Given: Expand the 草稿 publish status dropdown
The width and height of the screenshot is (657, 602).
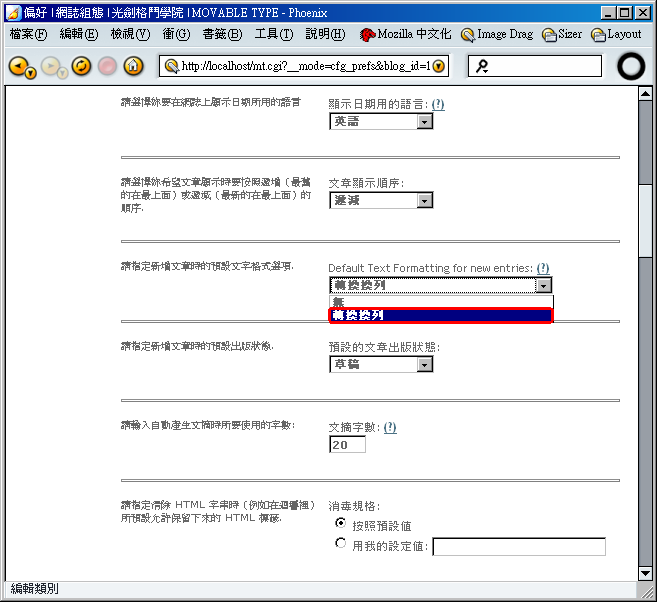Looking at the screenshot, I should [424, 364].
